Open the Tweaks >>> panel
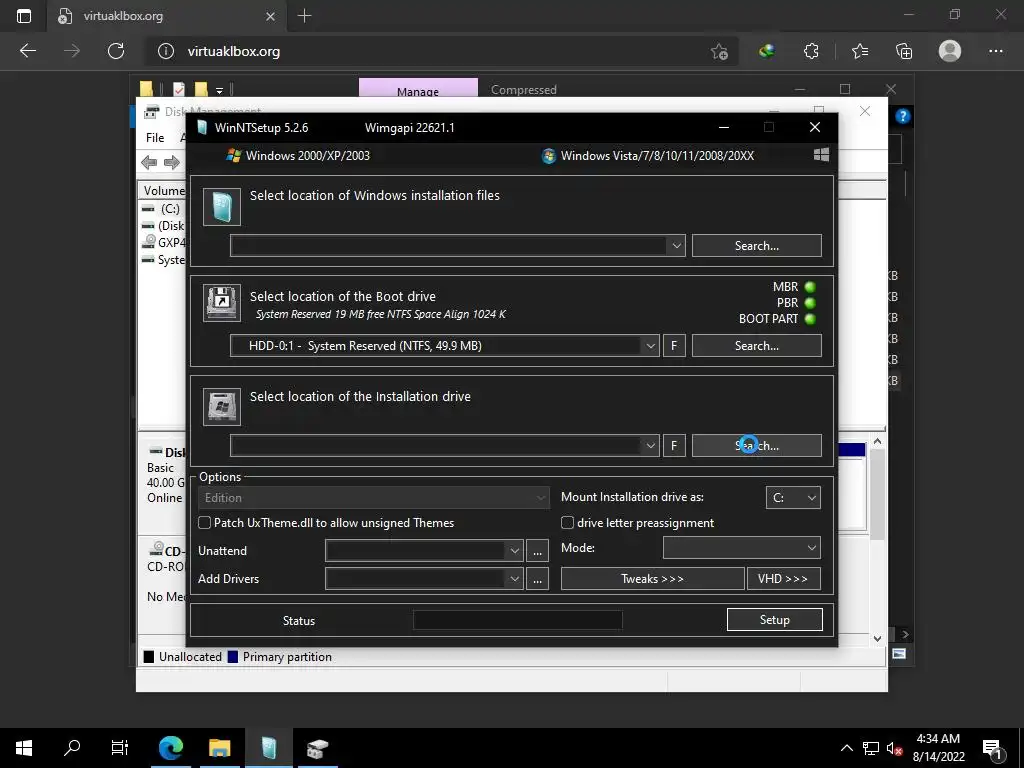Image resolution: width=1024 pixels, height=768 pixels. click(652, 579)
